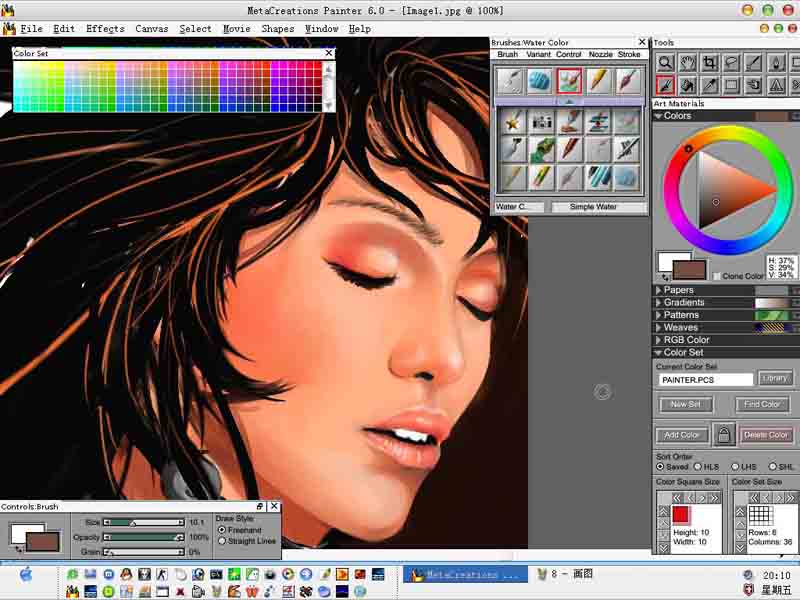800x600 pixels.
Task: Open the Help menu
Action: tap(360, 29)
